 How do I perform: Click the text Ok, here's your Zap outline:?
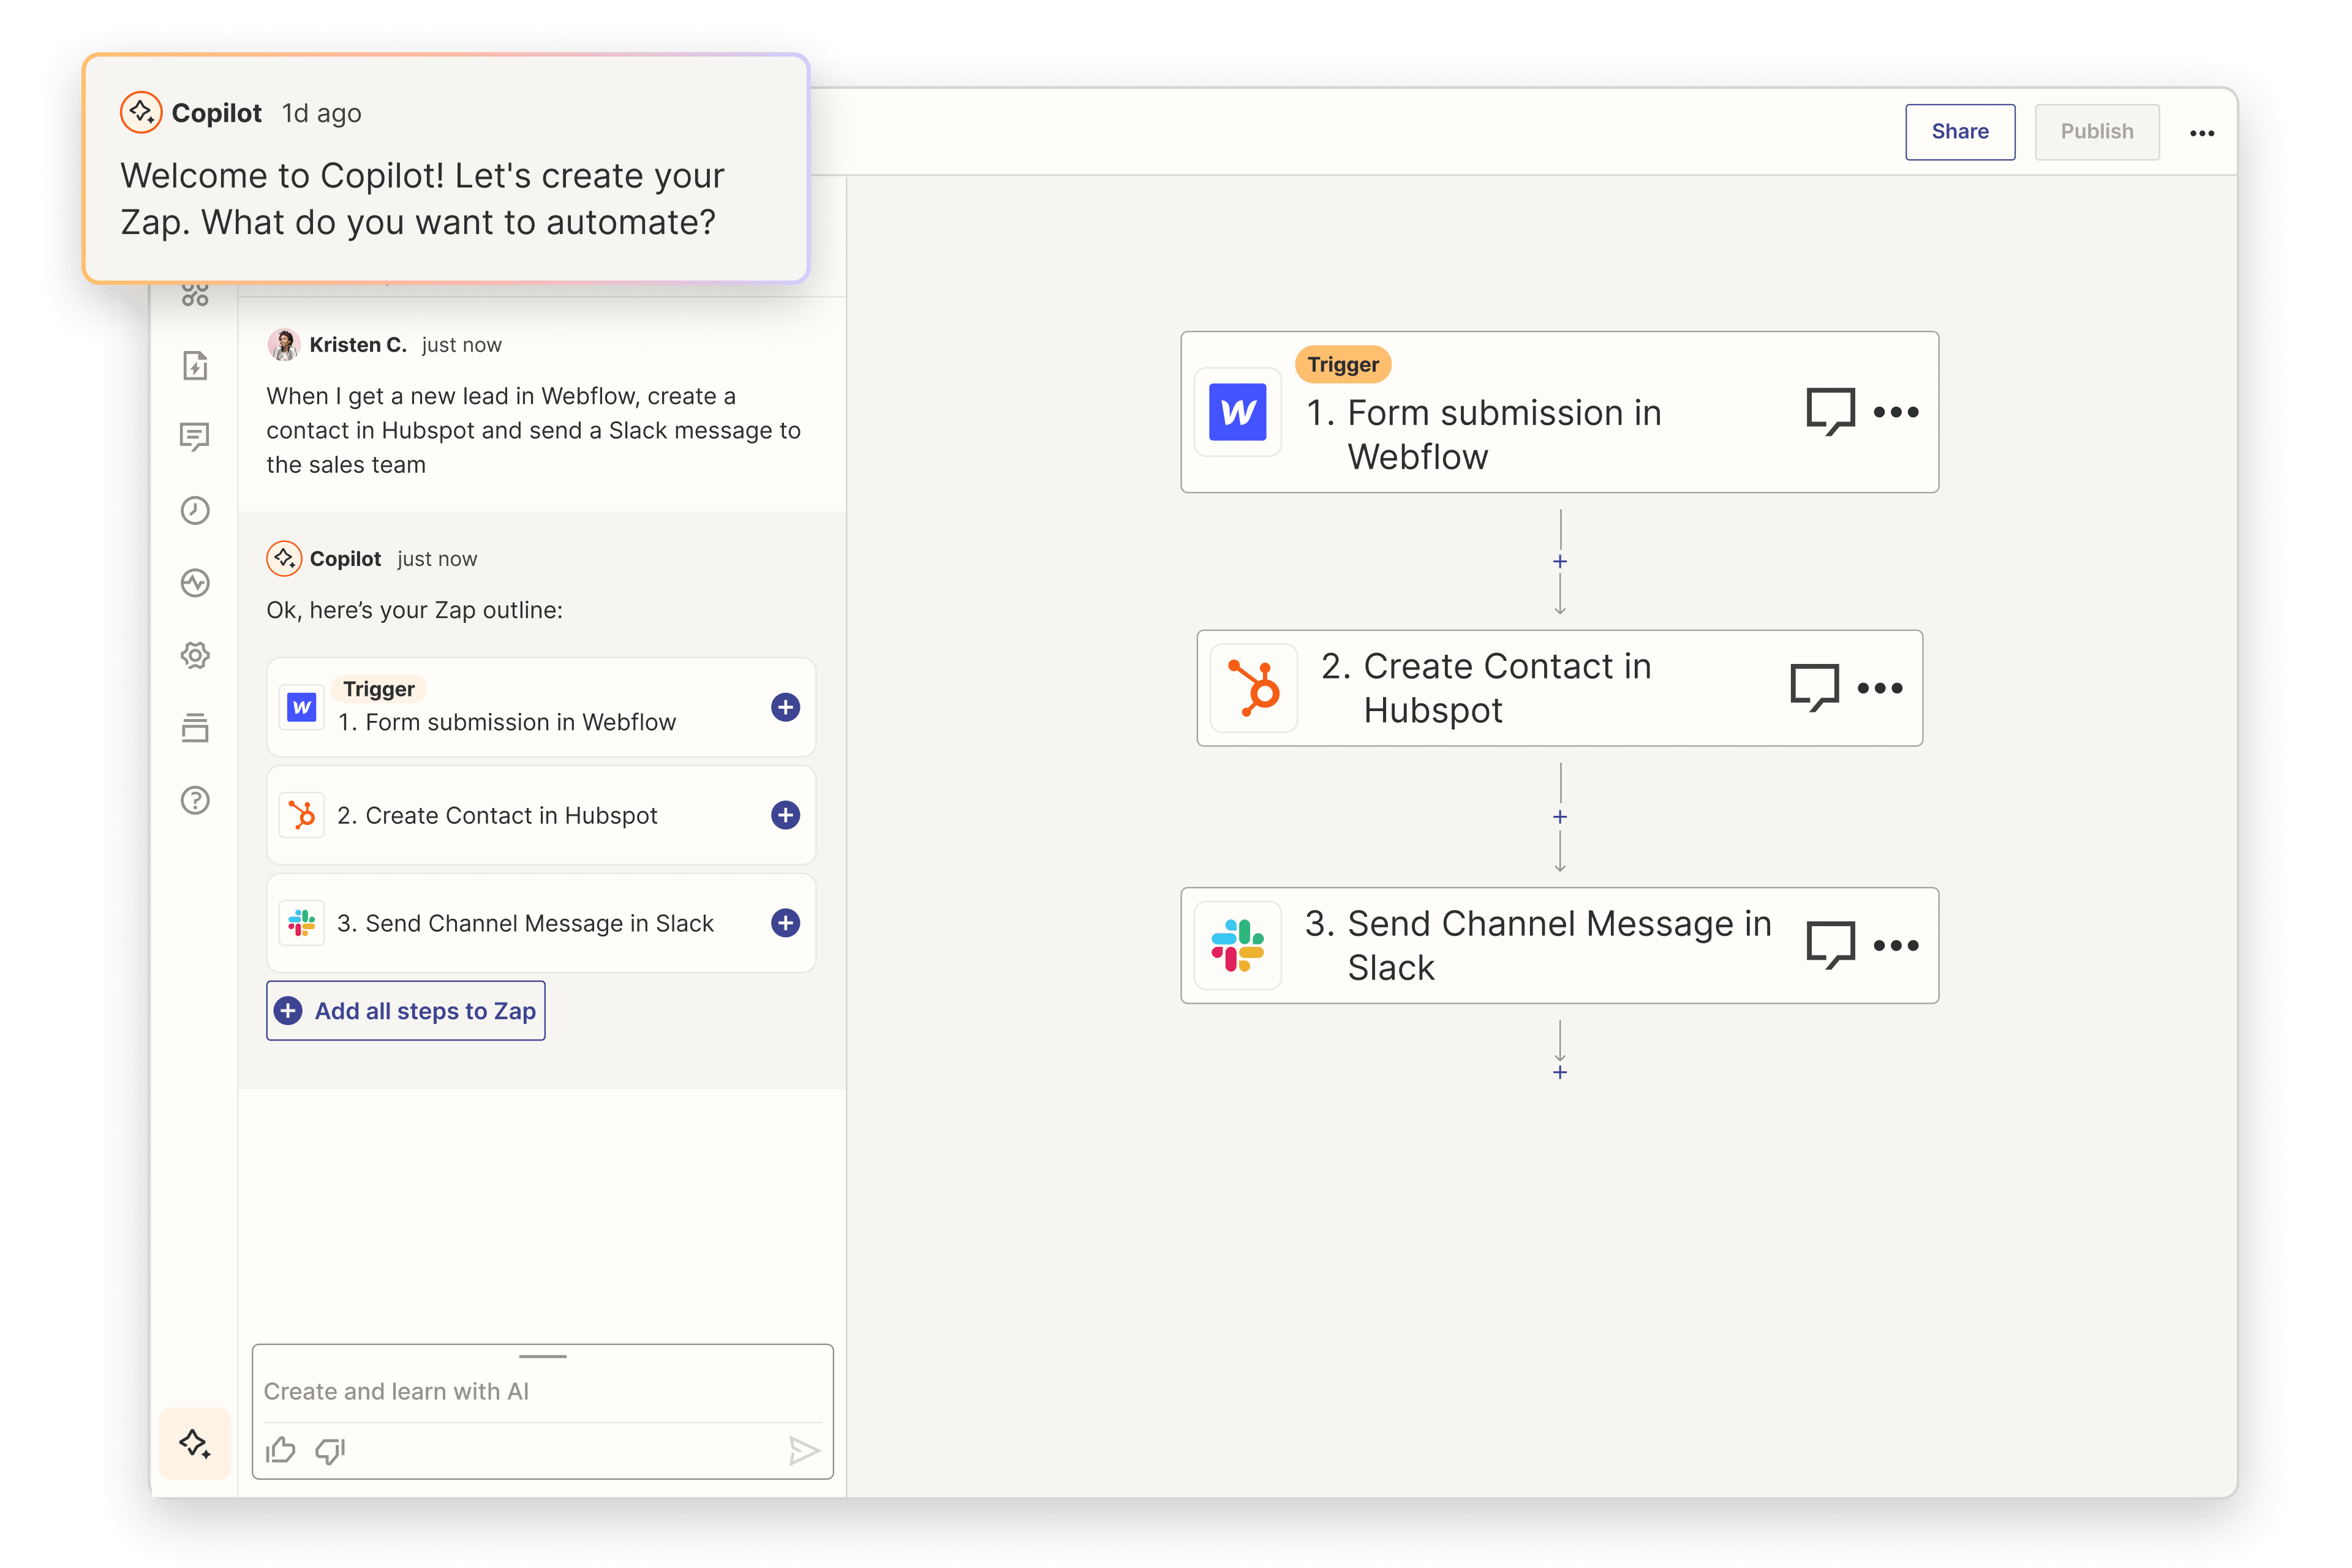tap(414, 610)
